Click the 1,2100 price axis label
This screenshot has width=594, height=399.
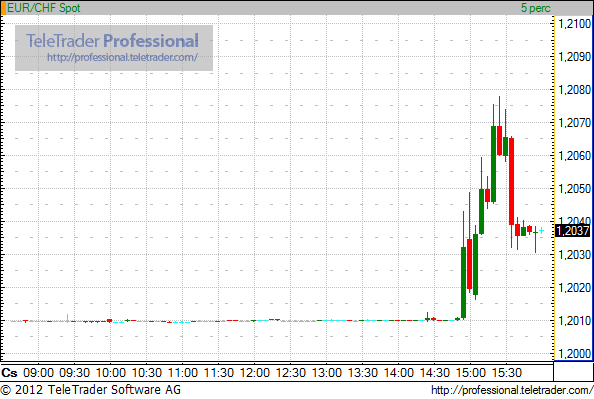coord(575,24)
